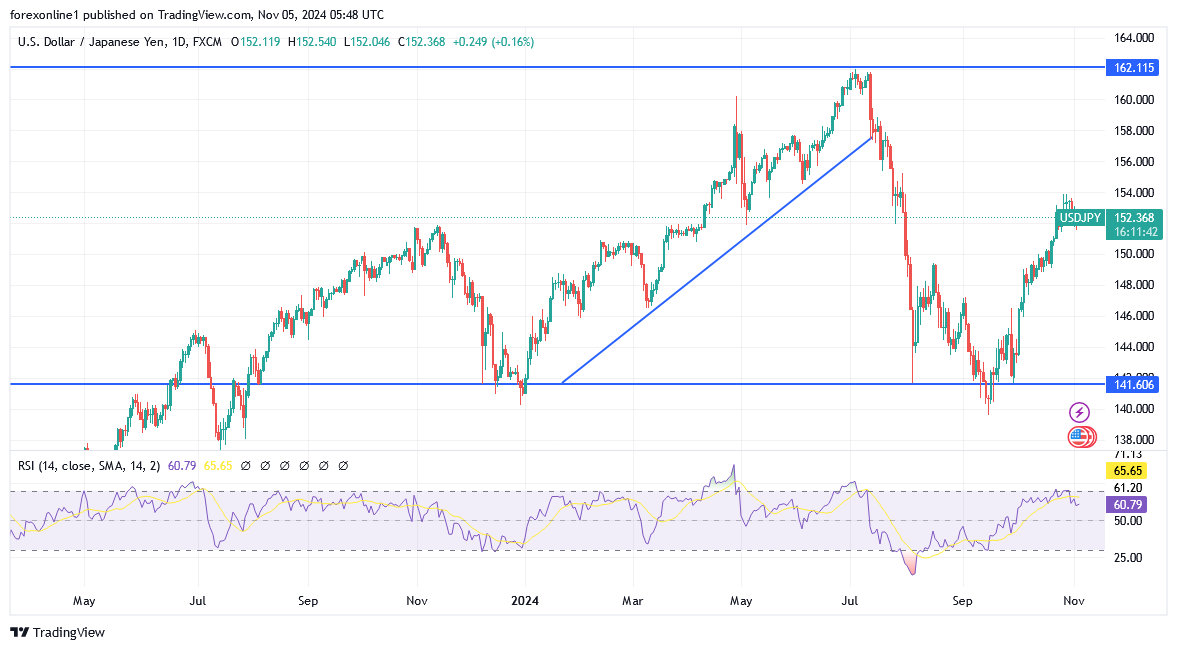Click the 150.000 price axis label
This screenshot has width=1177, height=650.
point(1133,254)
